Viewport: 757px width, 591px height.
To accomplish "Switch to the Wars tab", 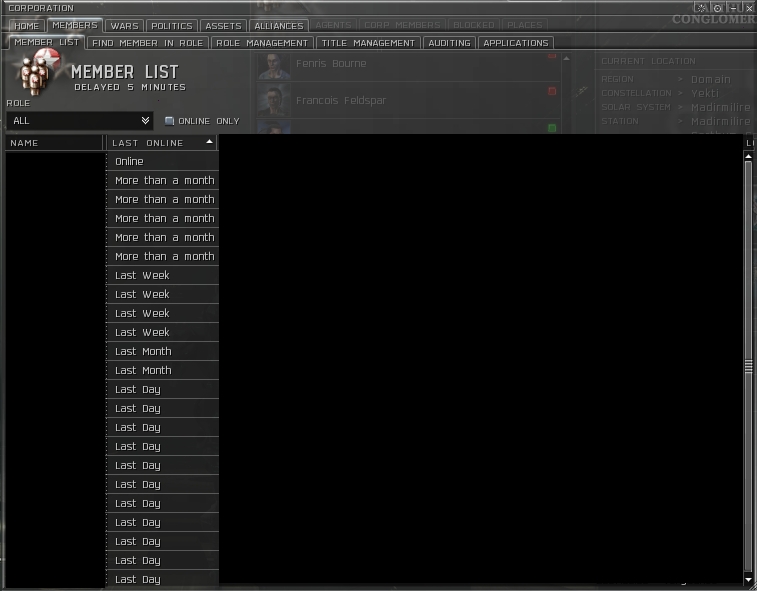I will tap(124, 26).
